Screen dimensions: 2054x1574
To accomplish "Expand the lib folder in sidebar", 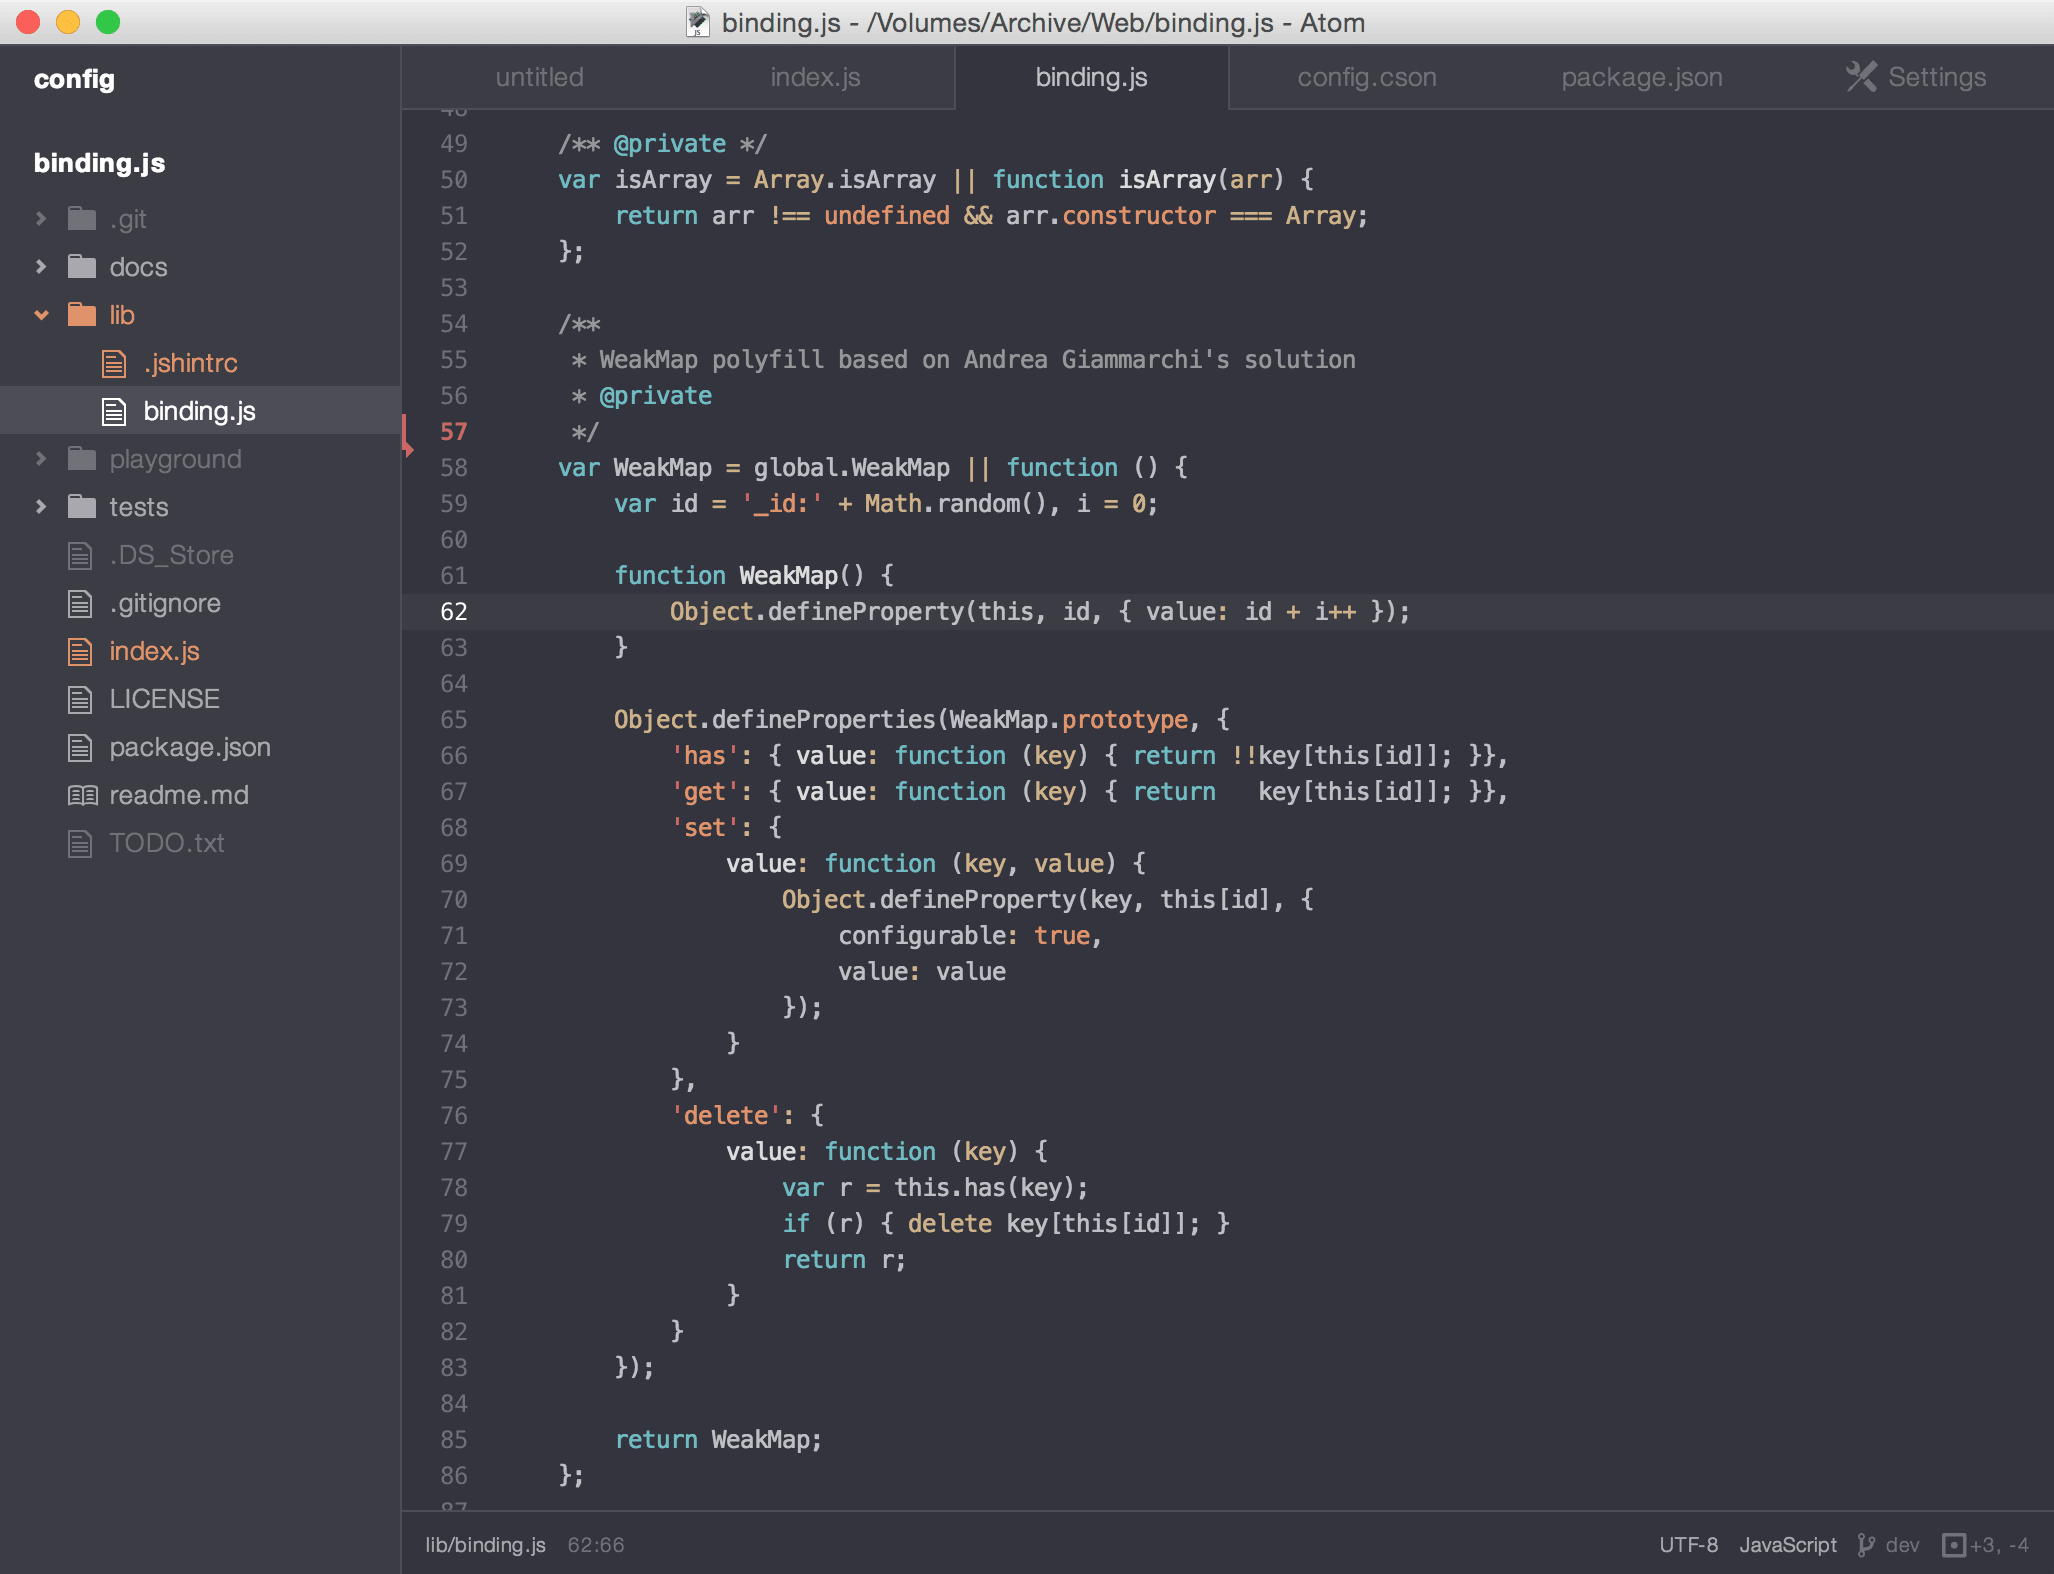I will 46,316.
